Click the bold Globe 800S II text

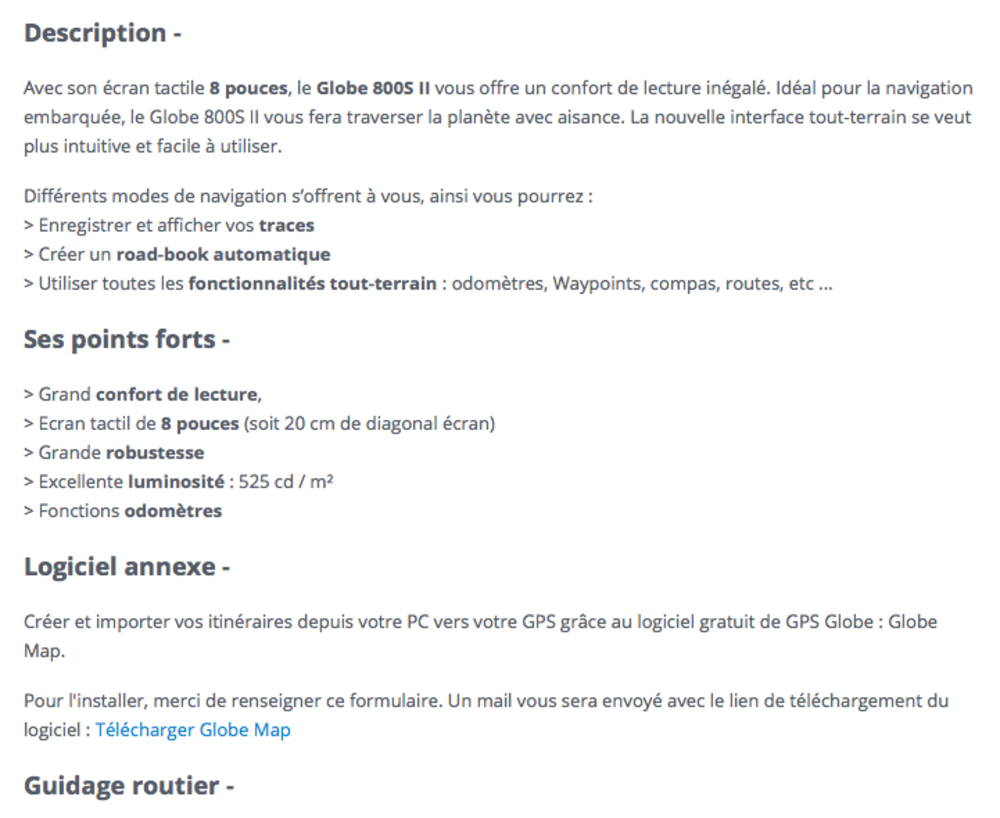[x=373, y=88]
